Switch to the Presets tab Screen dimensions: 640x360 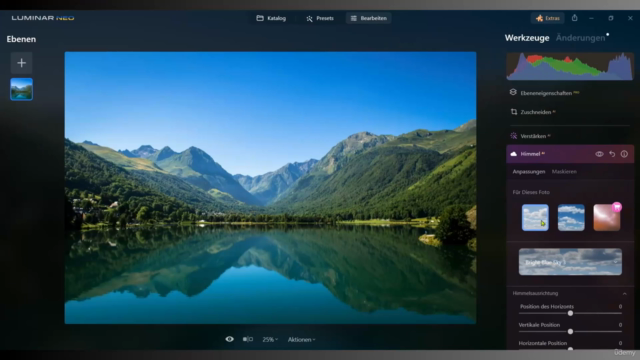[x=320, y=18]
